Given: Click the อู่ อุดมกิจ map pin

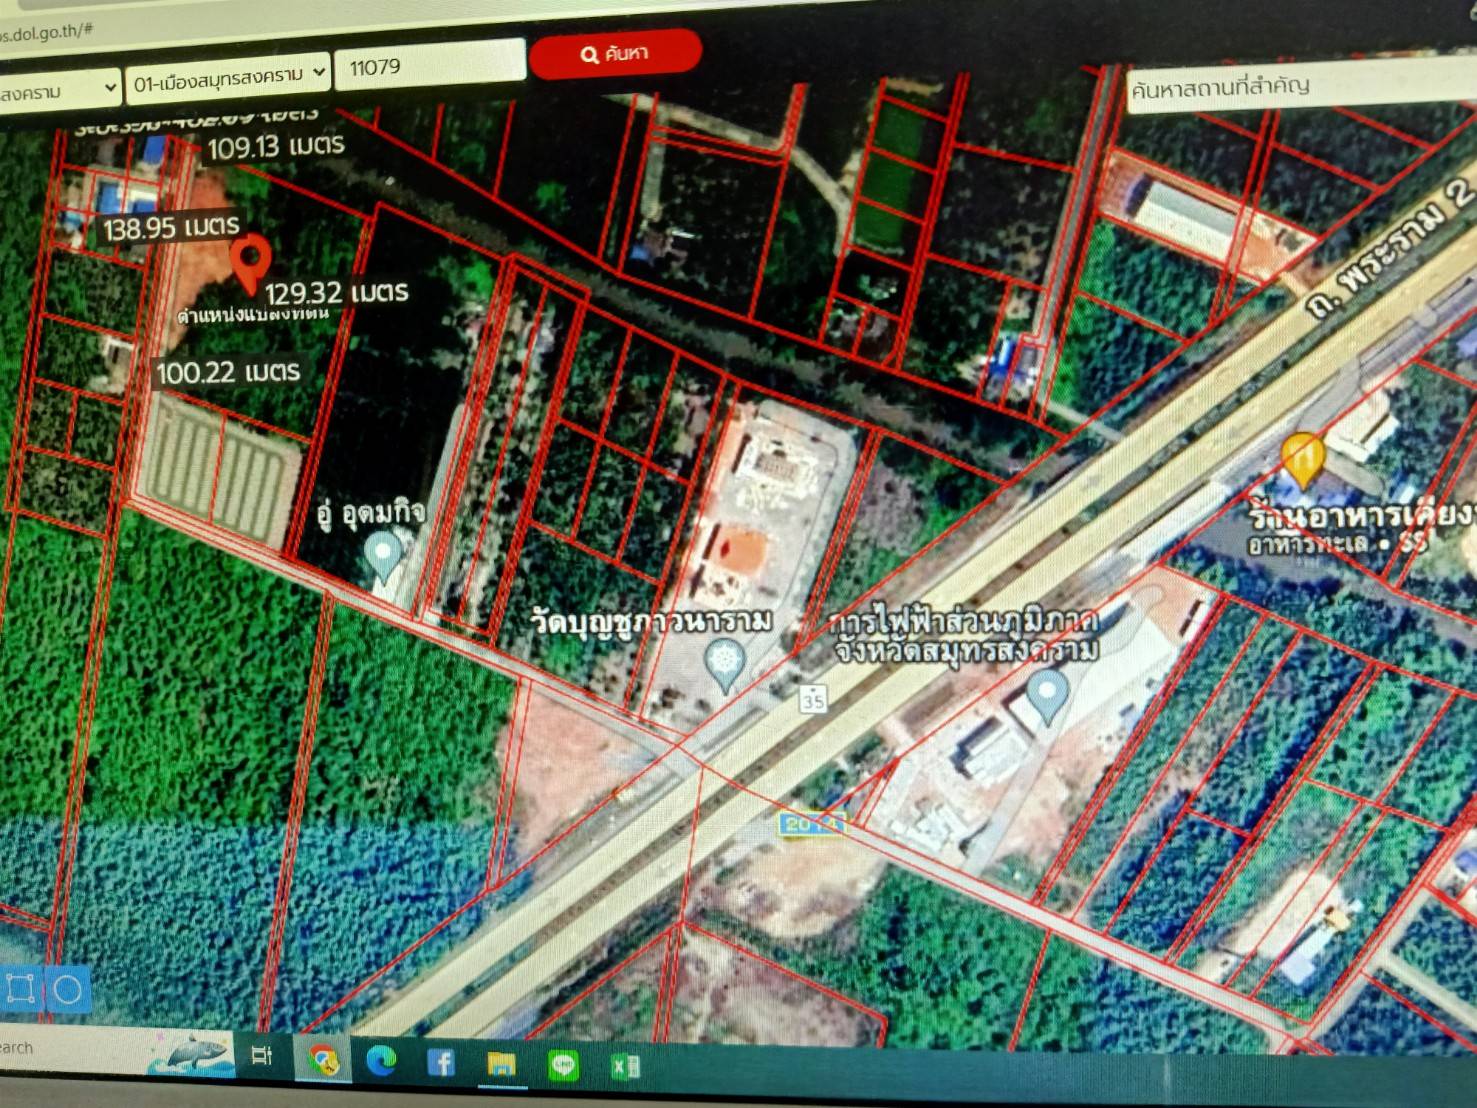Looking at the screenshot, I should (x=382, y=558).
